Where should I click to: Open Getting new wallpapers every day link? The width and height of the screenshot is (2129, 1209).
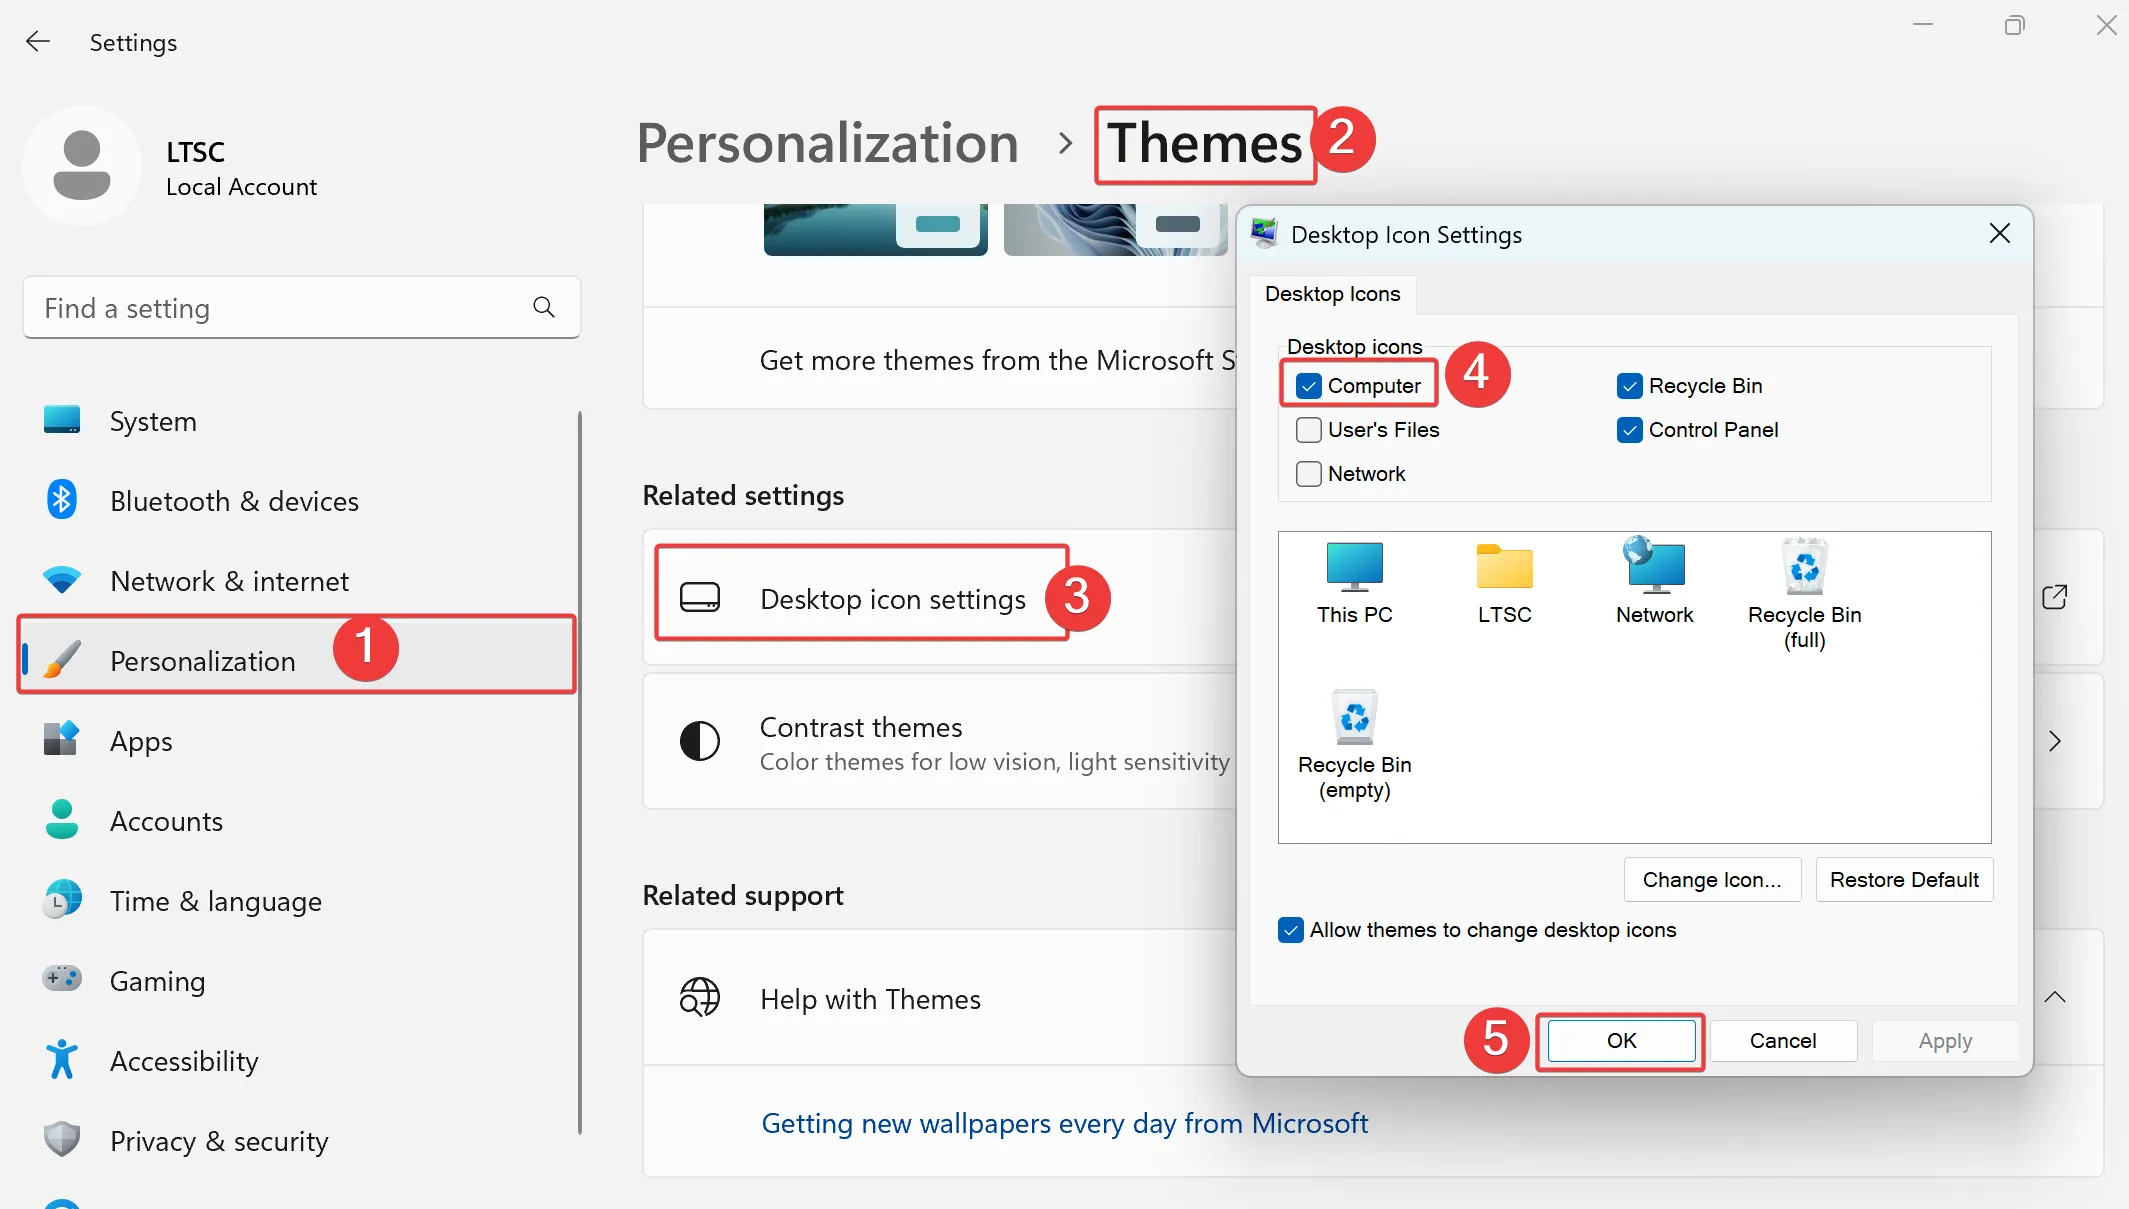tap(1064, 1123)
